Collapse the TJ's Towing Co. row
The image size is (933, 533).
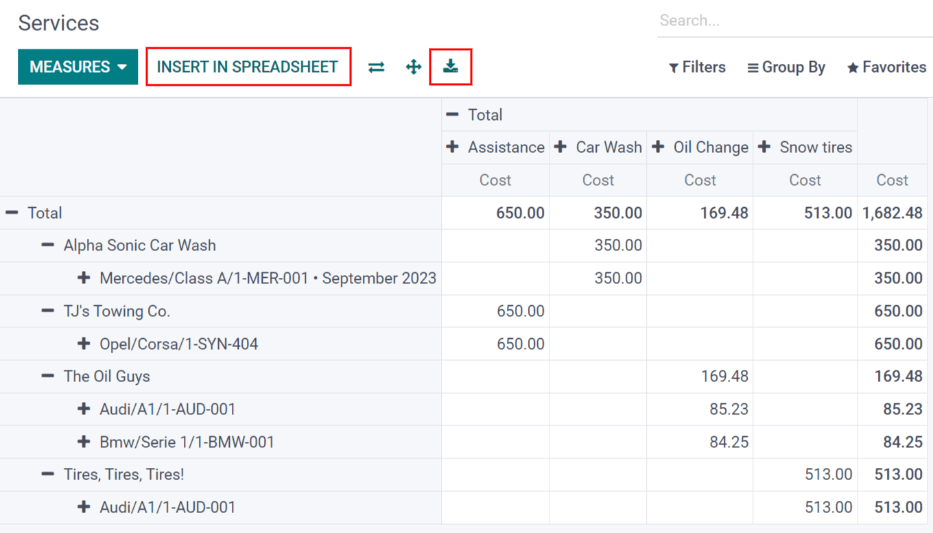click(x=107, y=311)
